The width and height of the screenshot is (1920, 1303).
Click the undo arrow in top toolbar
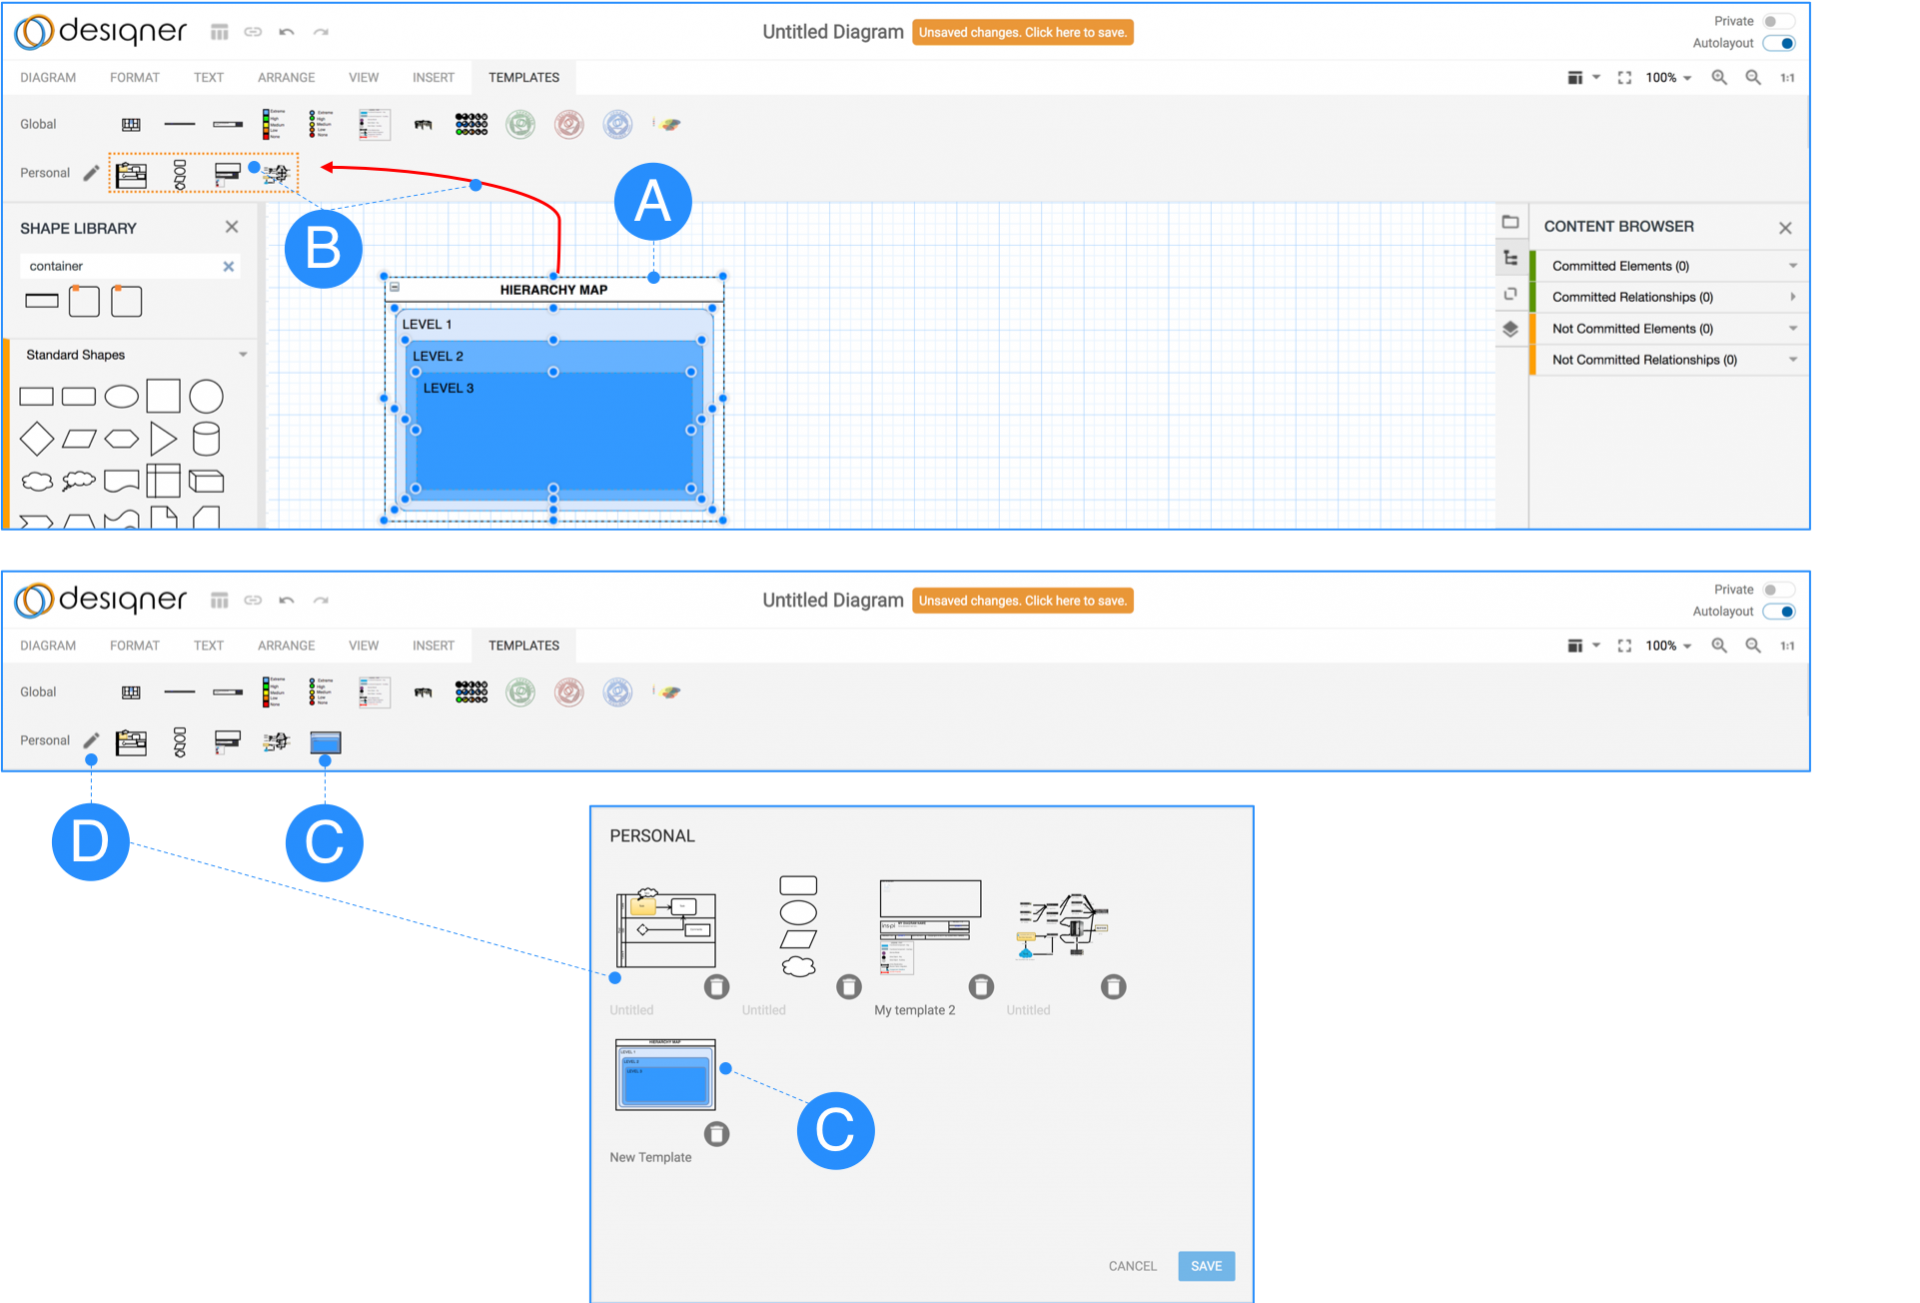pyautogui.click(x=286, y=32)
